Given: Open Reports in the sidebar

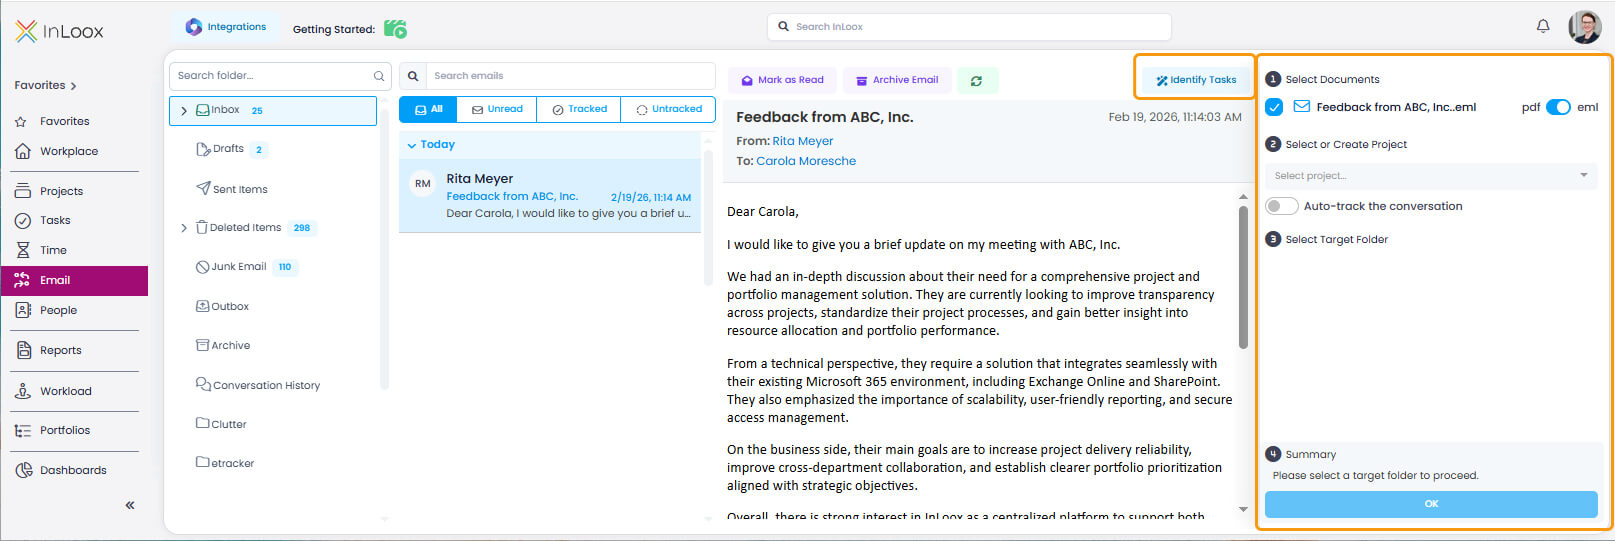Looking at the screenshot, I should 60,350.
